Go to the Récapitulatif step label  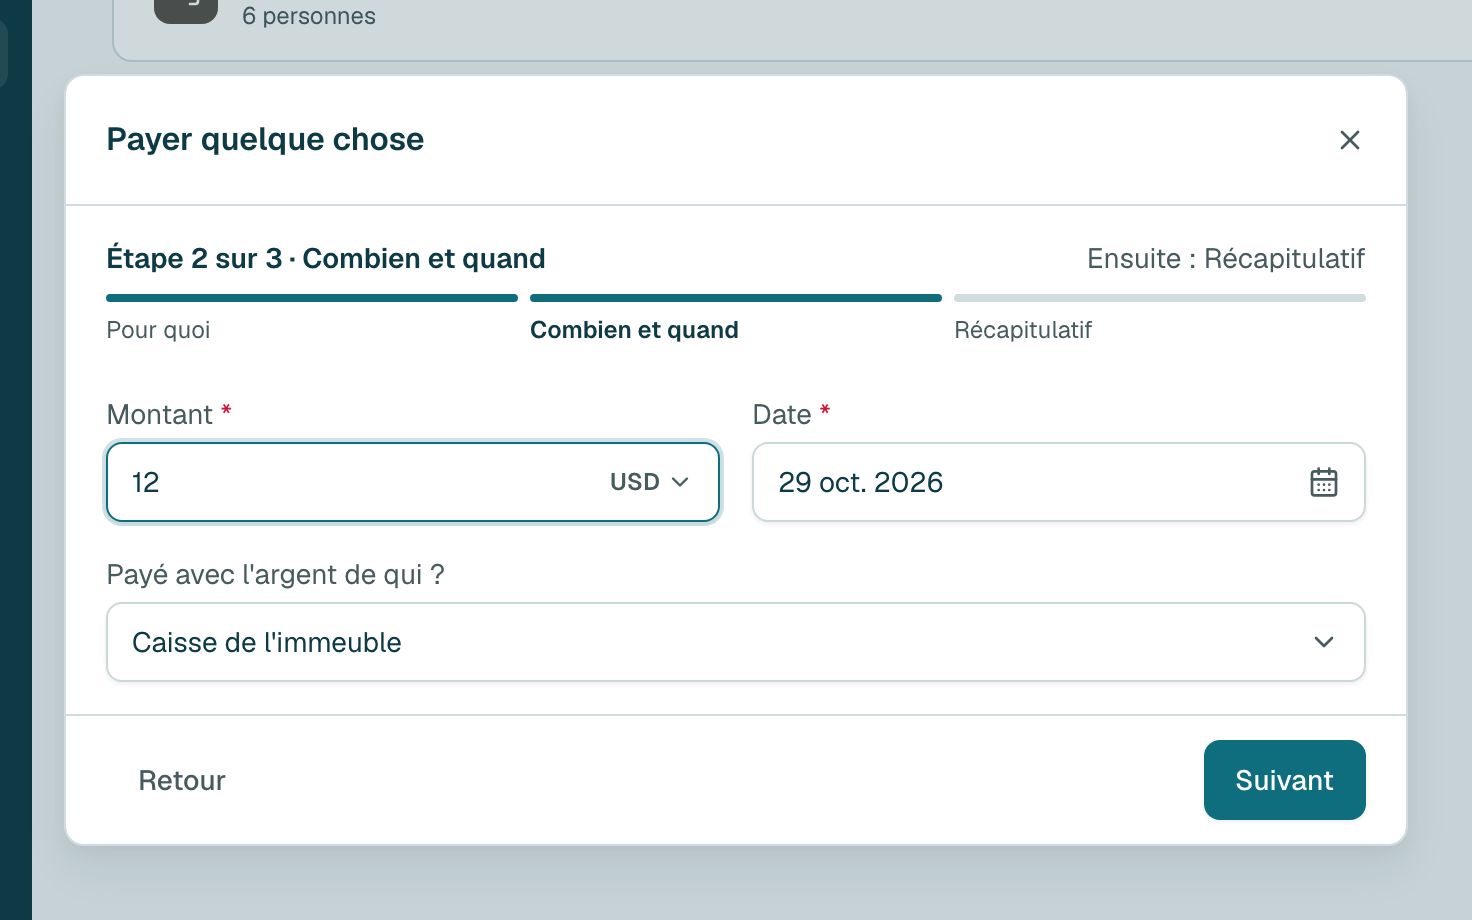(1023, 330)
